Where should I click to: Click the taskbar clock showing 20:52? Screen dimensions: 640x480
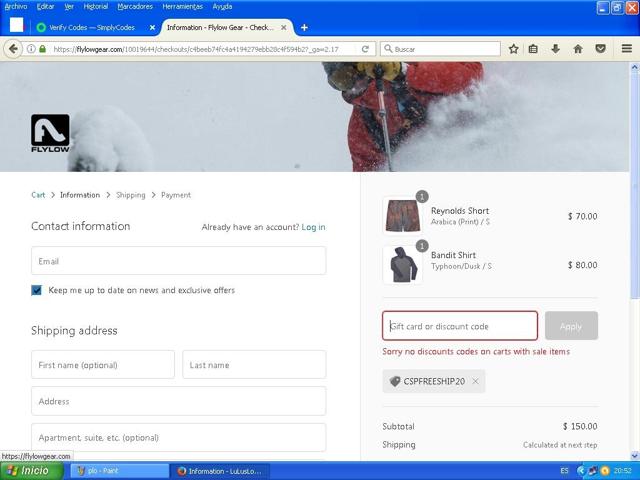point(623,471)
